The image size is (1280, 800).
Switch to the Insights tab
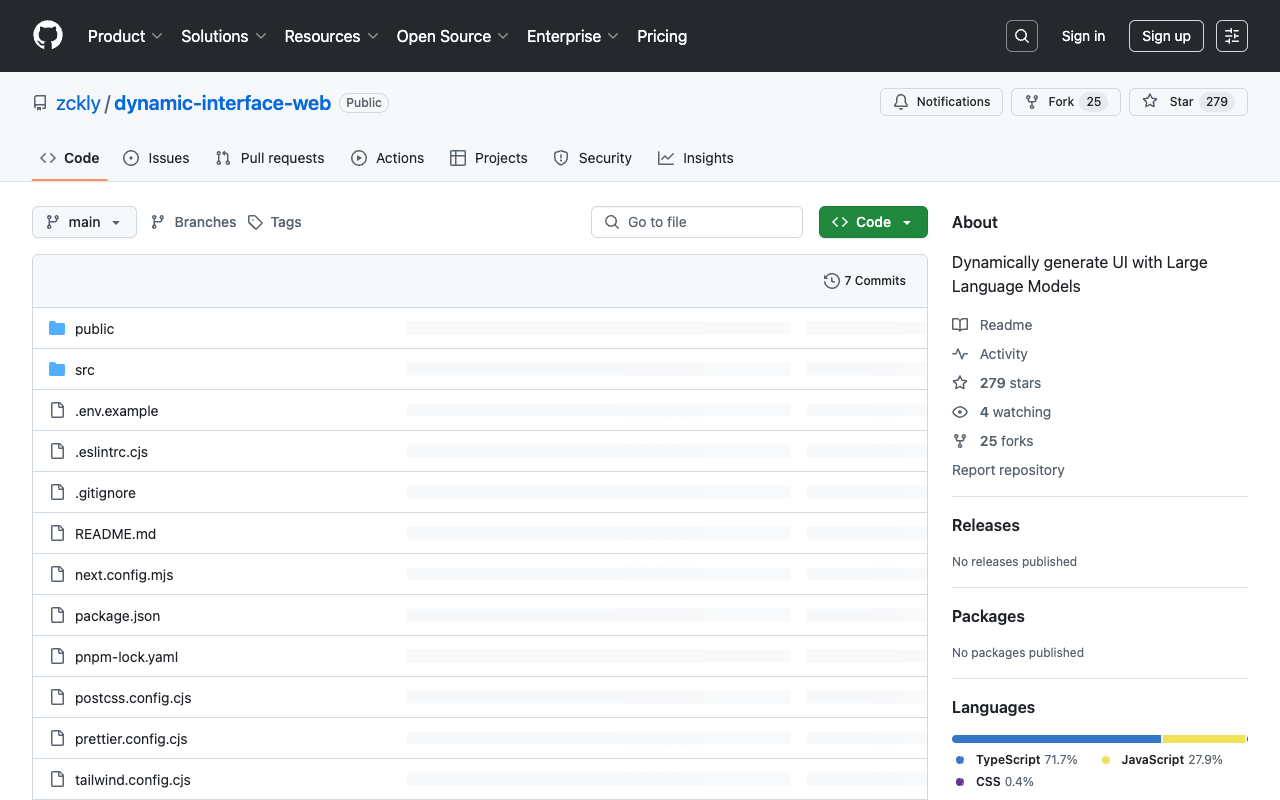[x=696, y=158]
